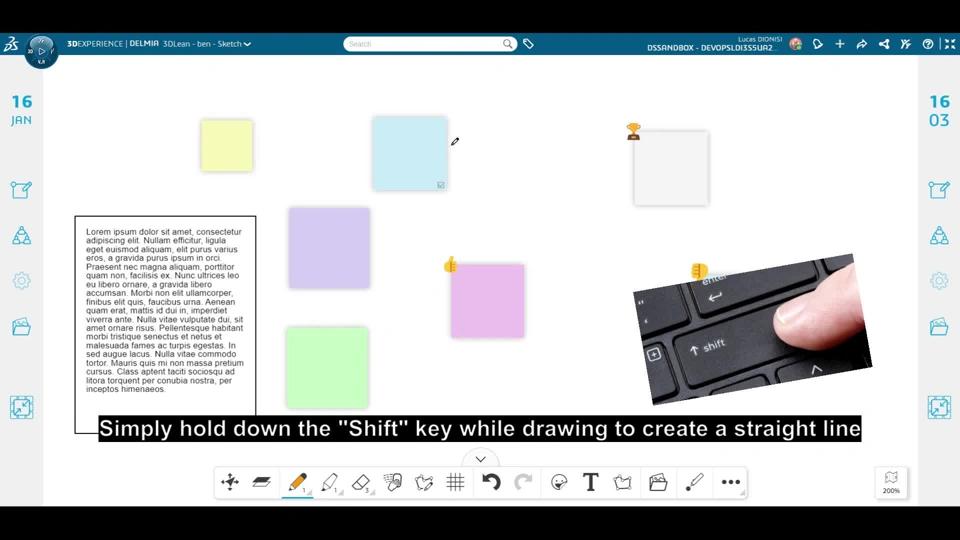Viewport: 960px width, 540px height.
Task: Open the image folder tool
Action: pyautogui.click(x=658, y=482)
